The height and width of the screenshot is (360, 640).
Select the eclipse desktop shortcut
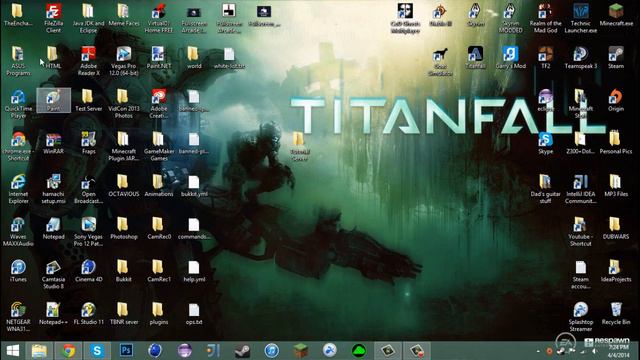point(546,100)
